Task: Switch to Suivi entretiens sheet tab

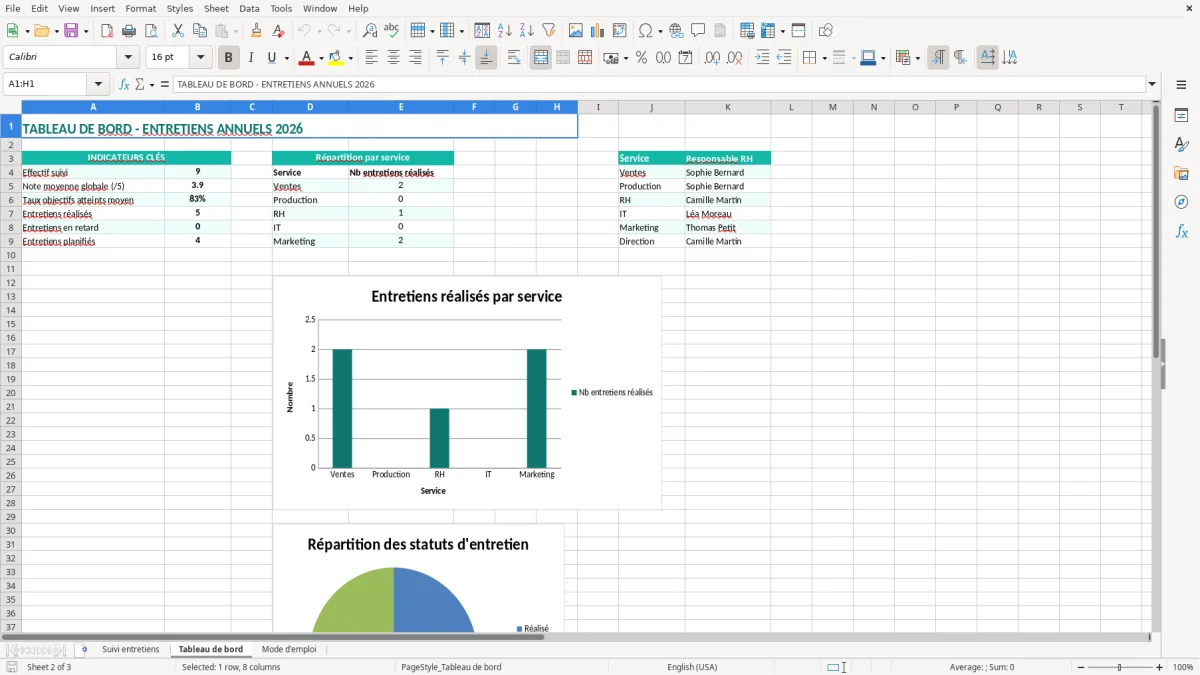Action: tap(131, 649)
